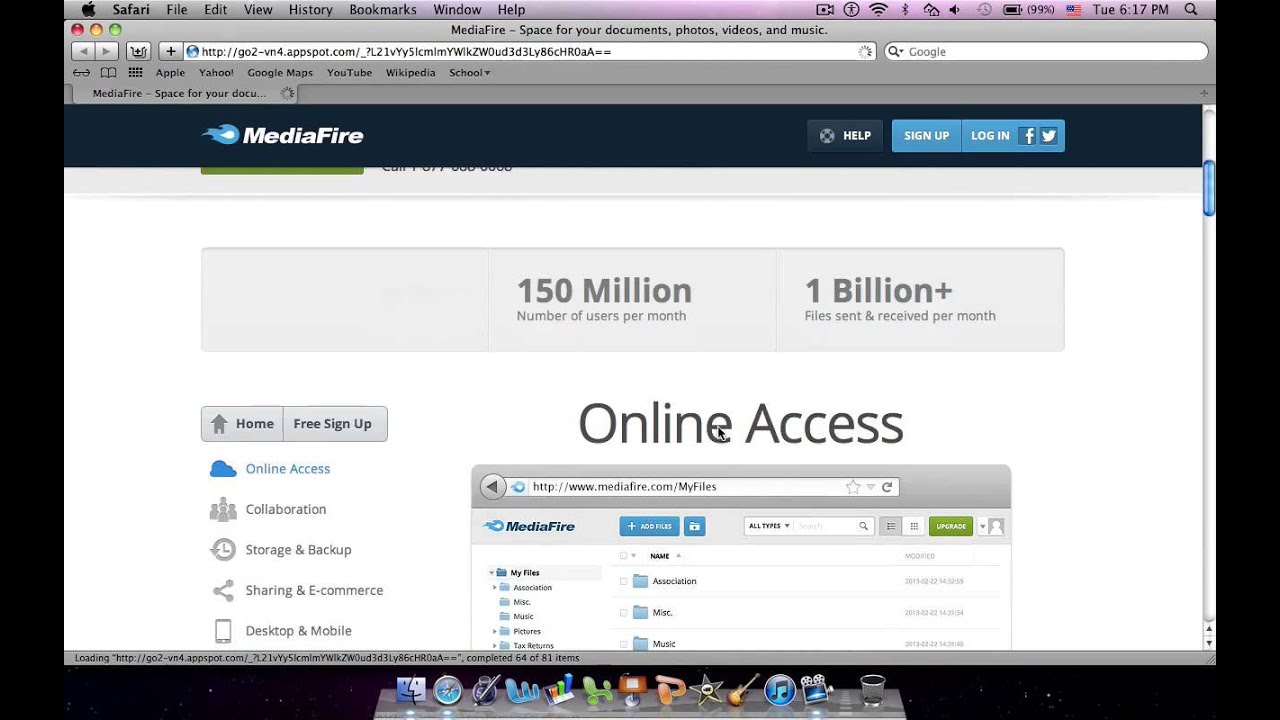
Task: Click the HELP button
Action: (x=845, y=136)
